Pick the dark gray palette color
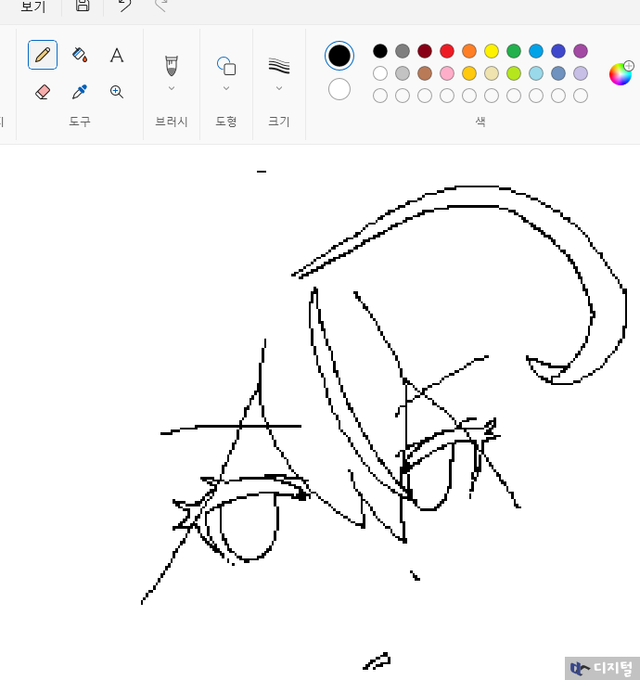This screenshot has height=680, width=640. [x=402, y=51]
